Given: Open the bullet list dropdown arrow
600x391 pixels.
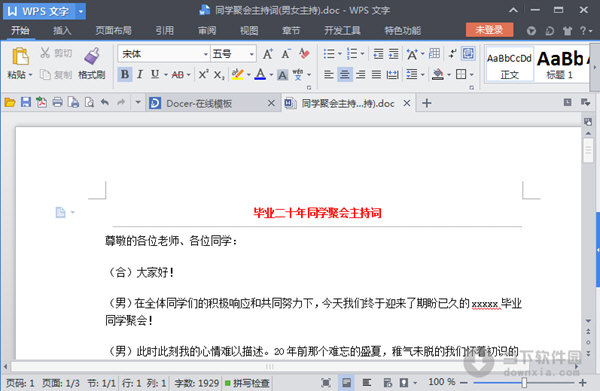Looking at the screenshot, I should tap(340, 54).
